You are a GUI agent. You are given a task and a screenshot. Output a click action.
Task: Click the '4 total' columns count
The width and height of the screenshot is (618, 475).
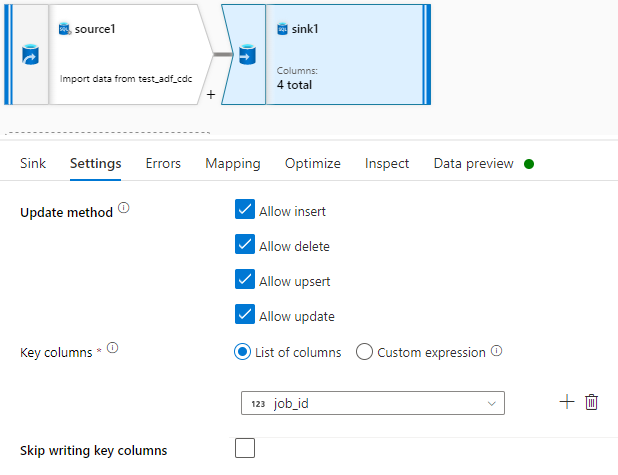point(294,85)
